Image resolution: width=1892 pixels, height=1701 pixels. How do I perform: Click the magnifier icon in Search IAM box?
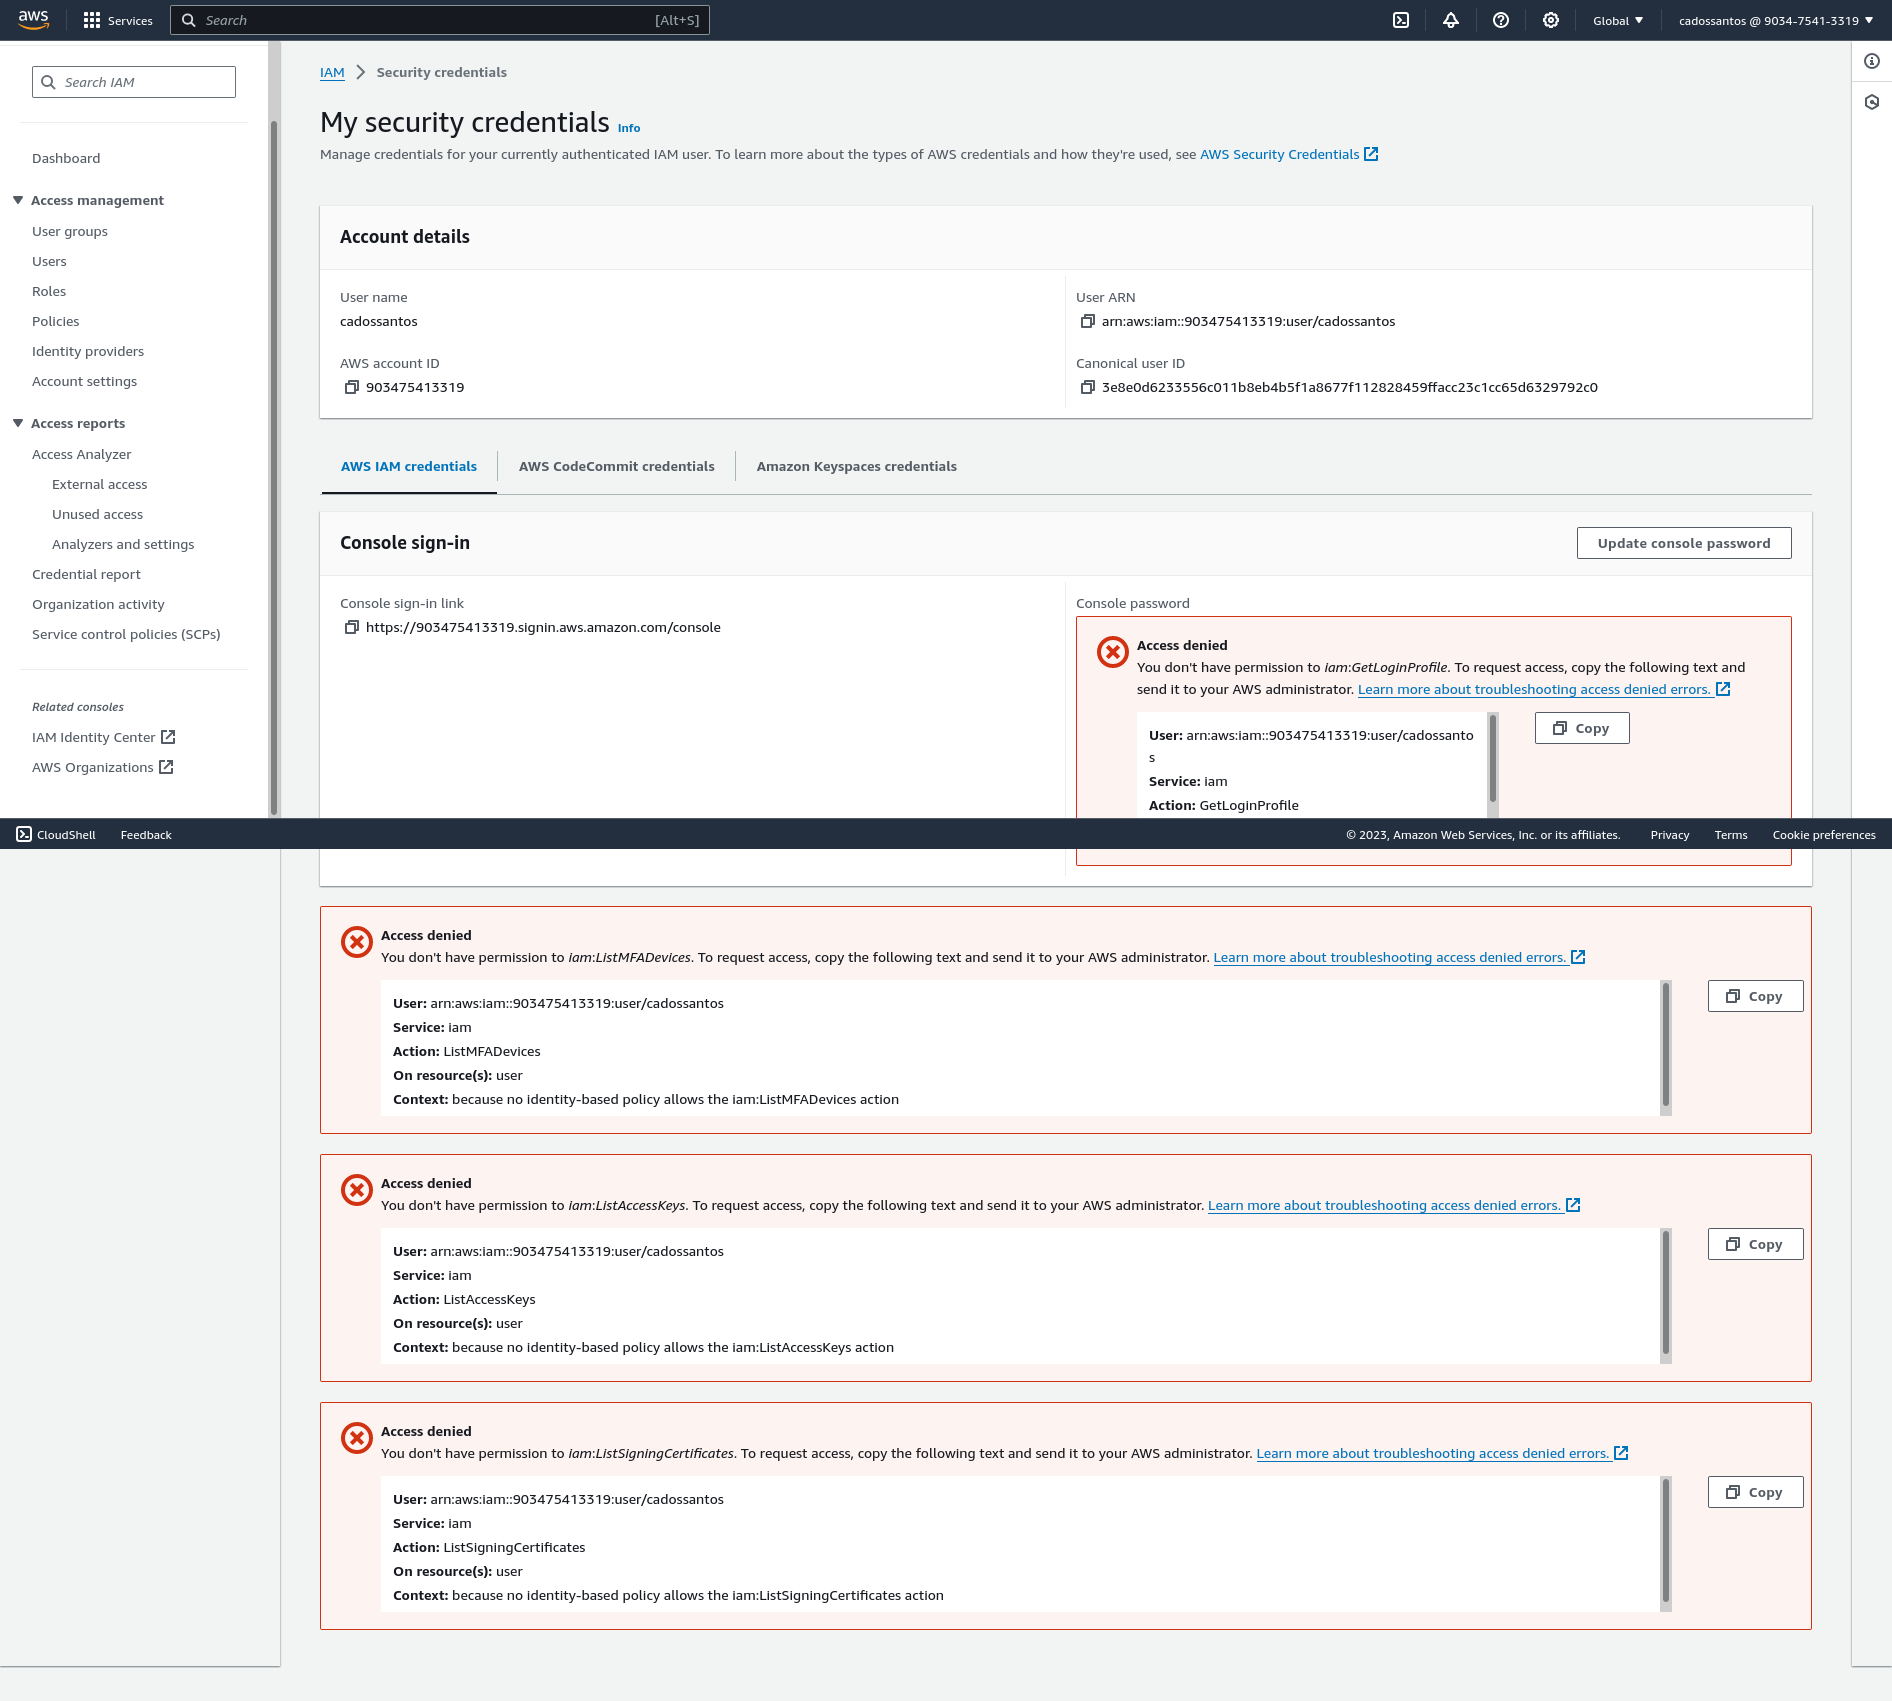pos(48,82)
